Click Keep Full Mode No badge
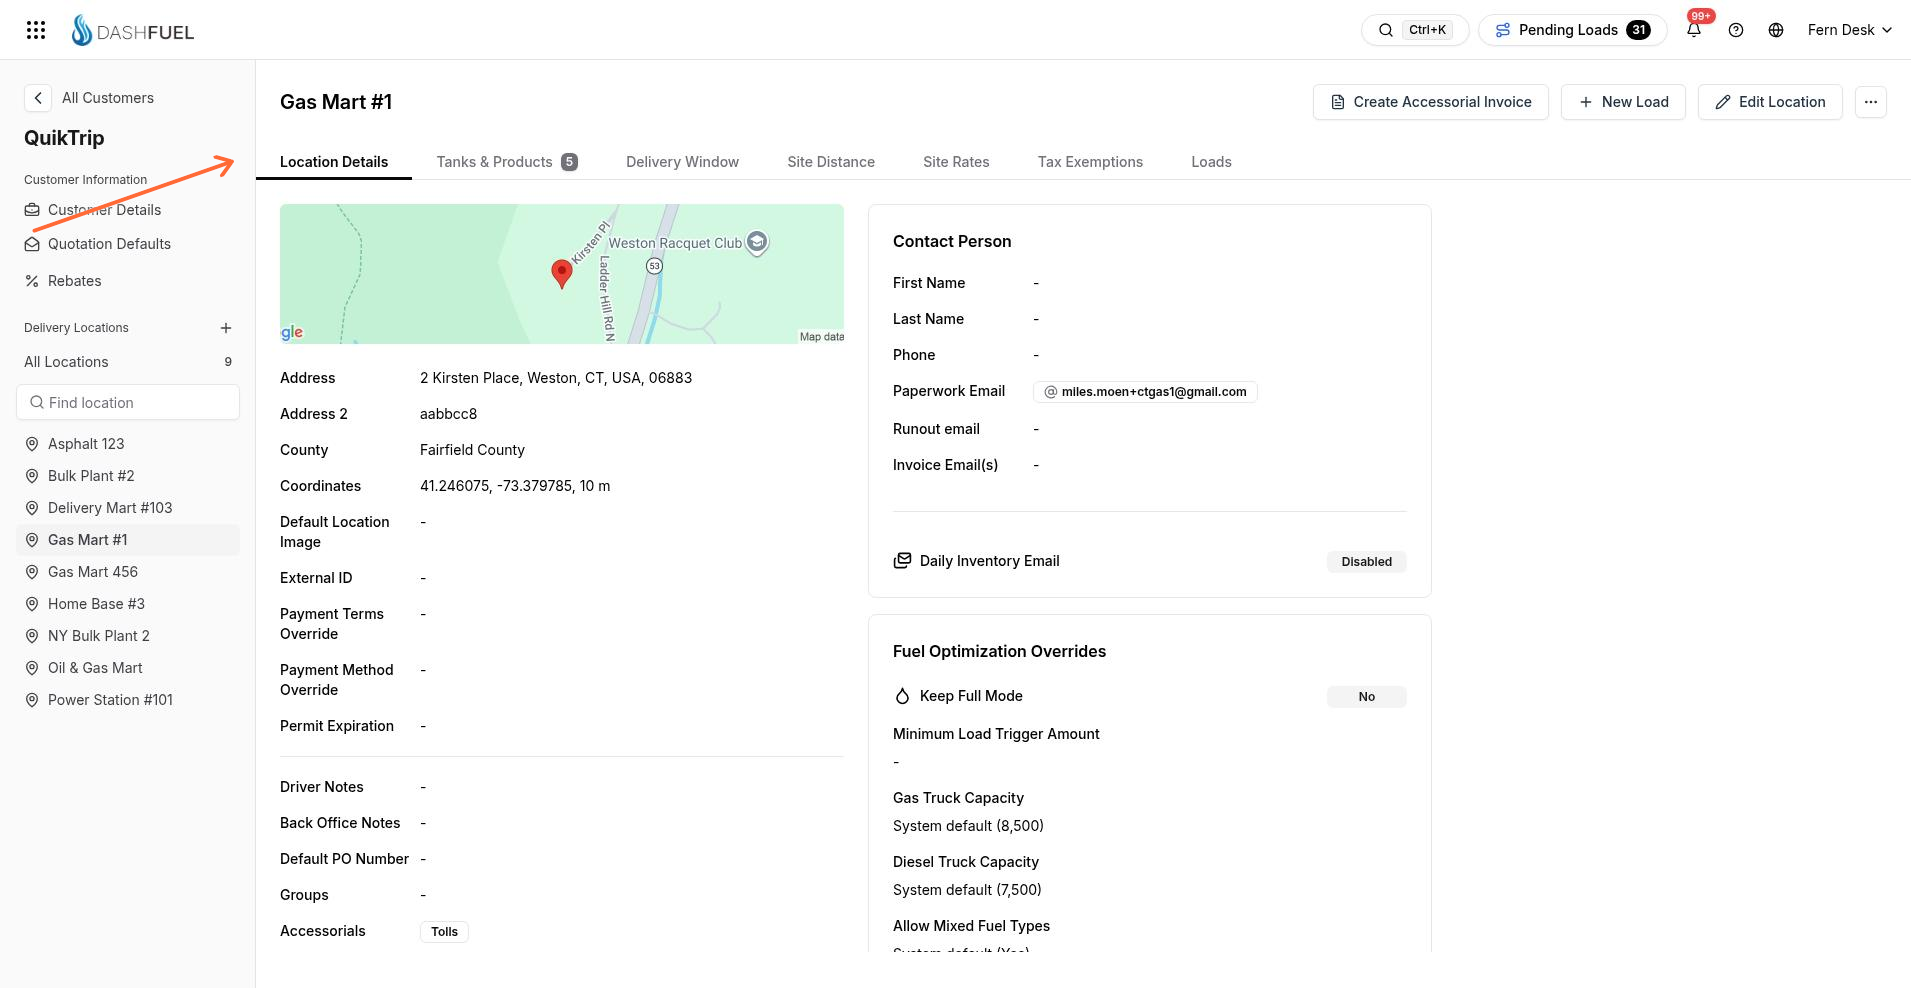The width and height of the screenshot is (1911, 988). coord(1366,697)
